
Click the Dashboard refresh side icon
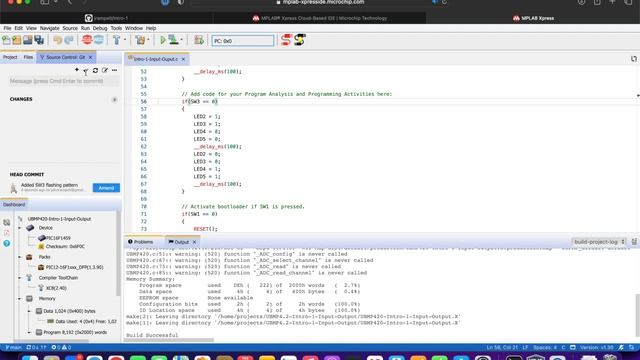tap(7, 222)
